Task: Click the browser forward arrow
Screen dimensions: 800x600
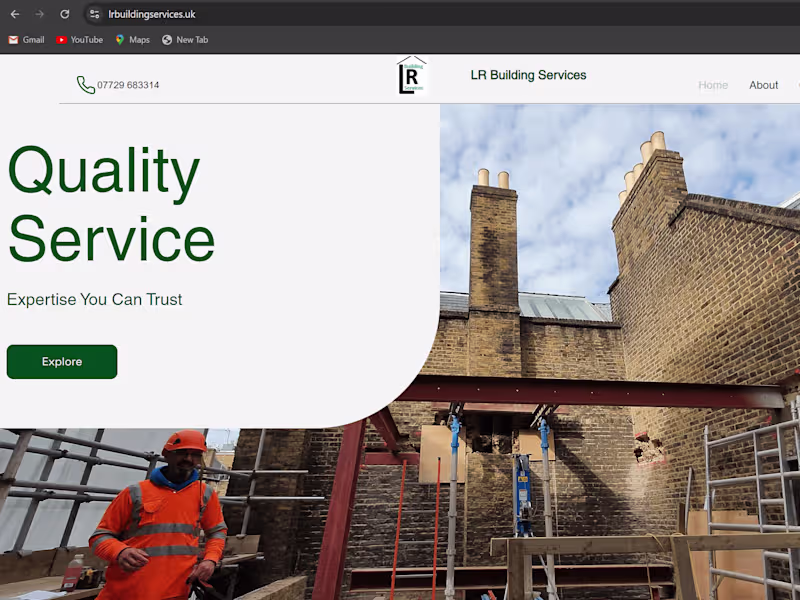Action: click(x=39, y=14)
